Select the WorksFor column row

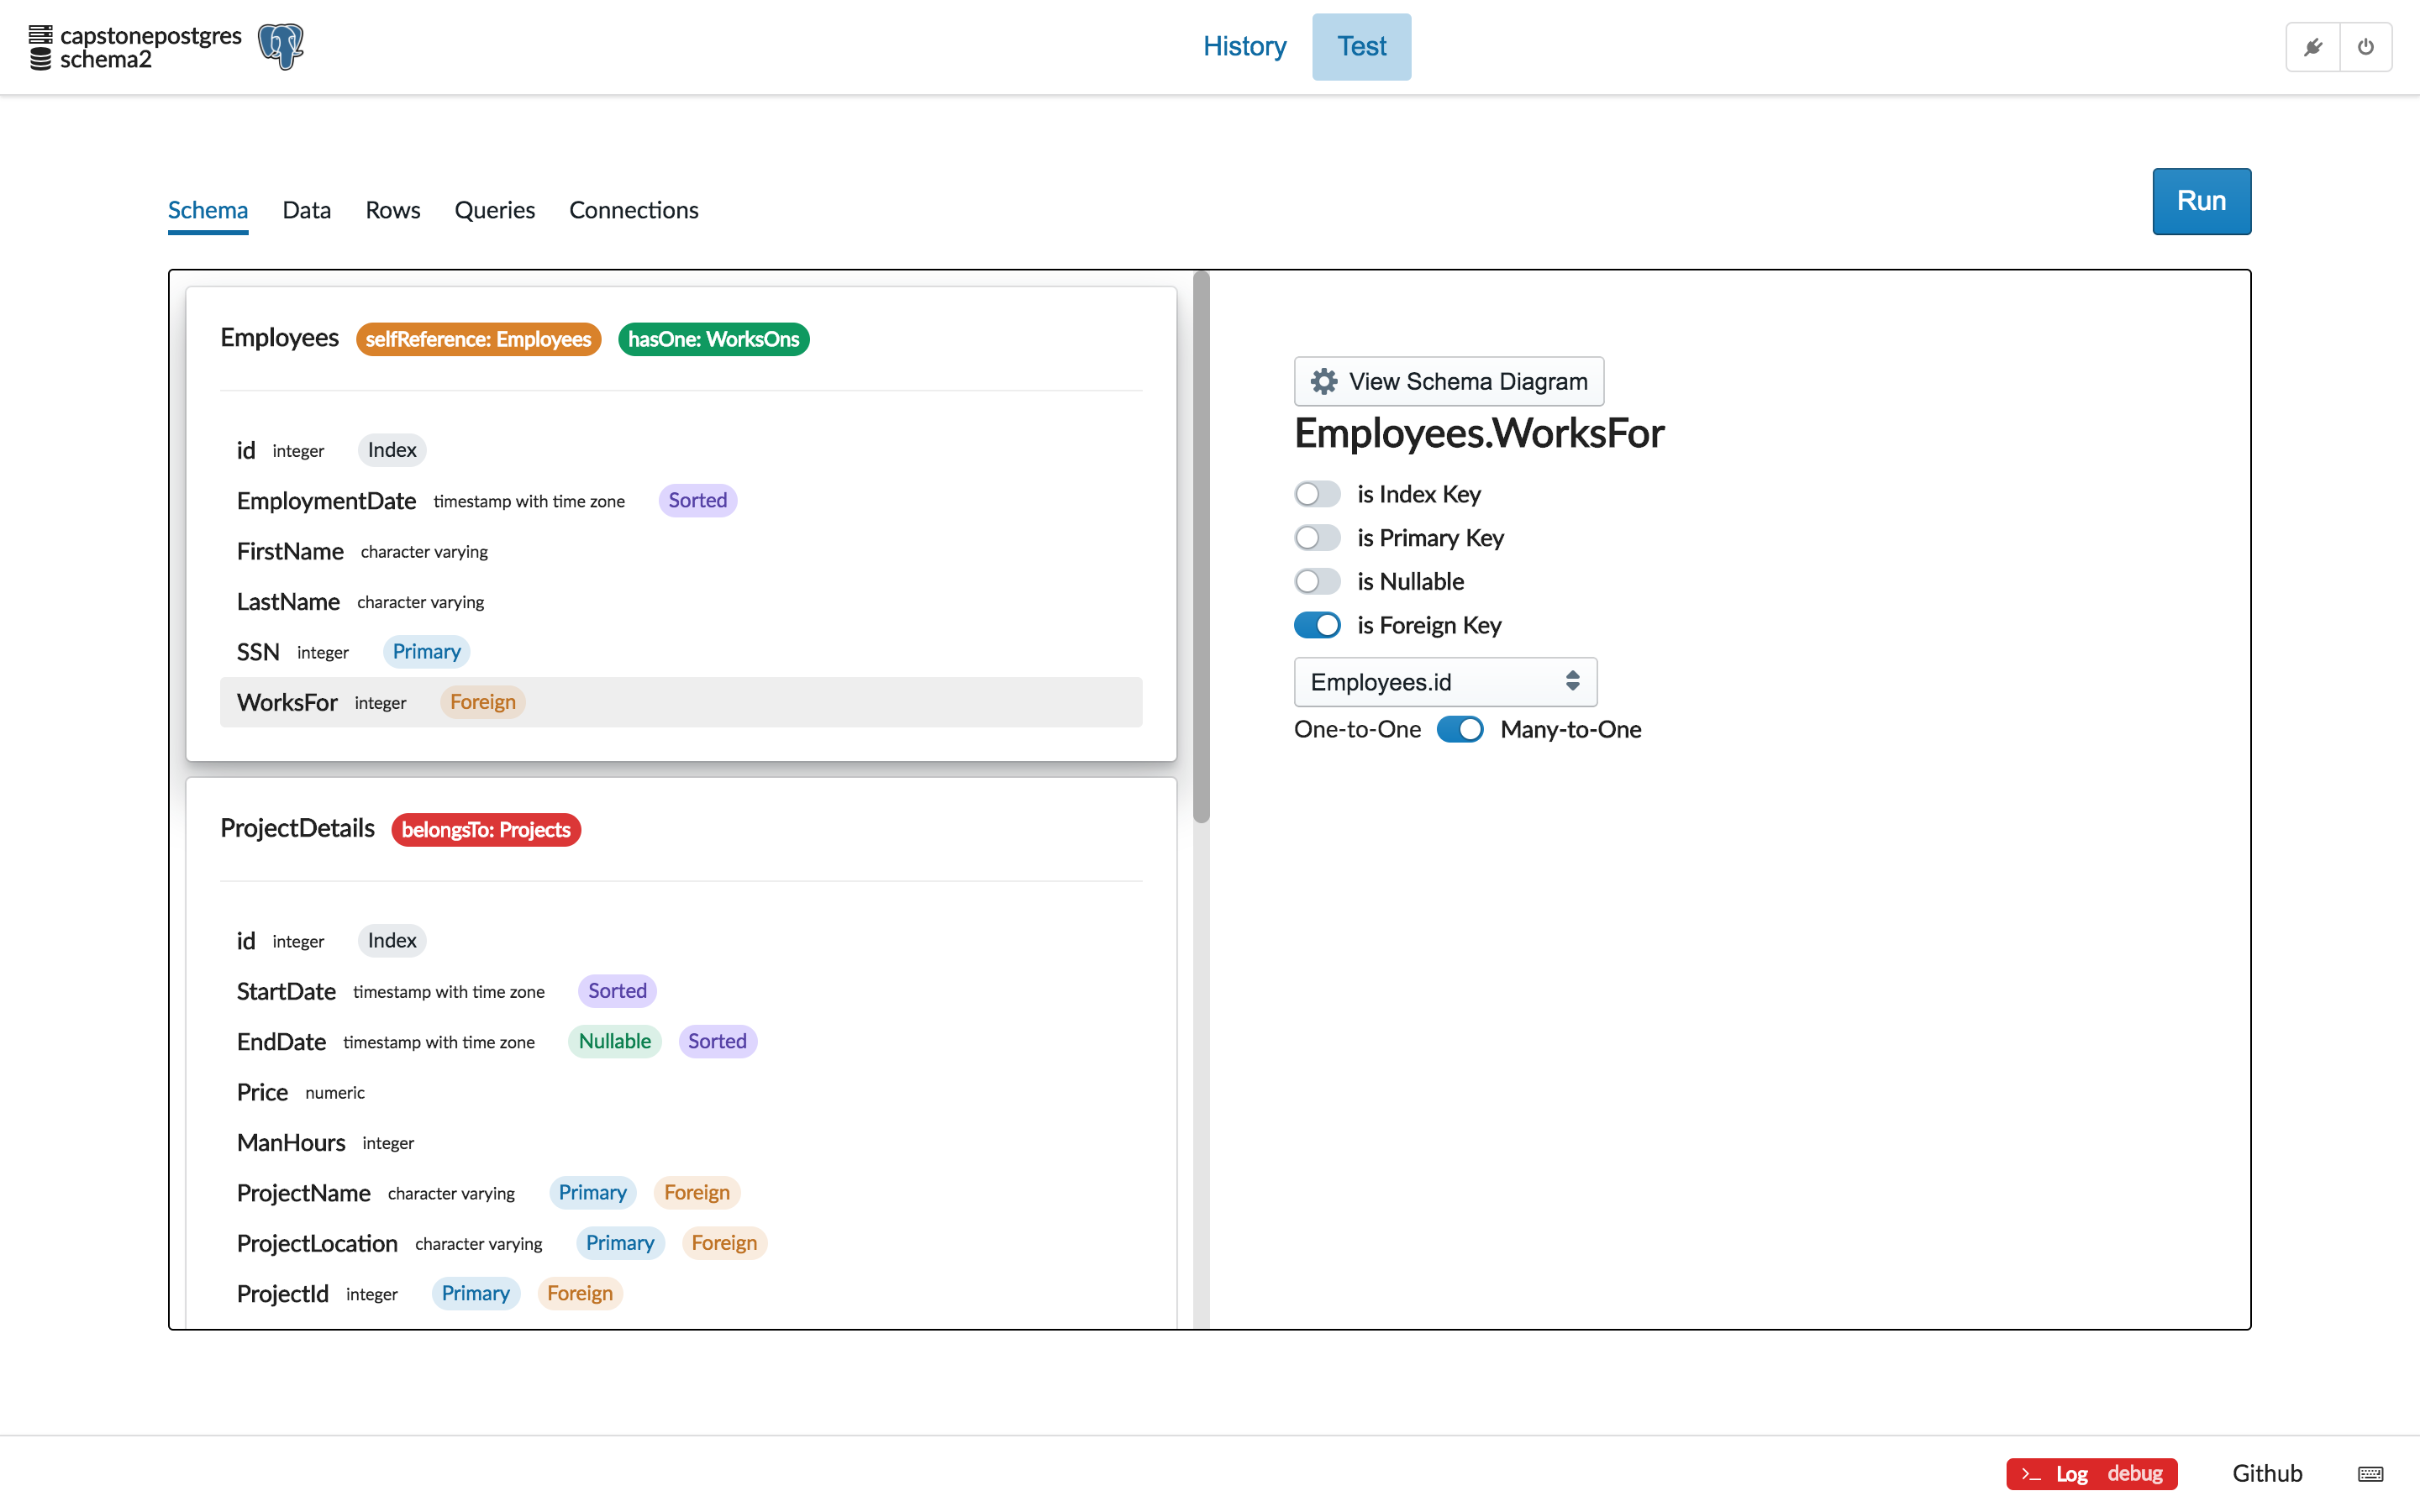pyautogui.click(x=680, y=702)
